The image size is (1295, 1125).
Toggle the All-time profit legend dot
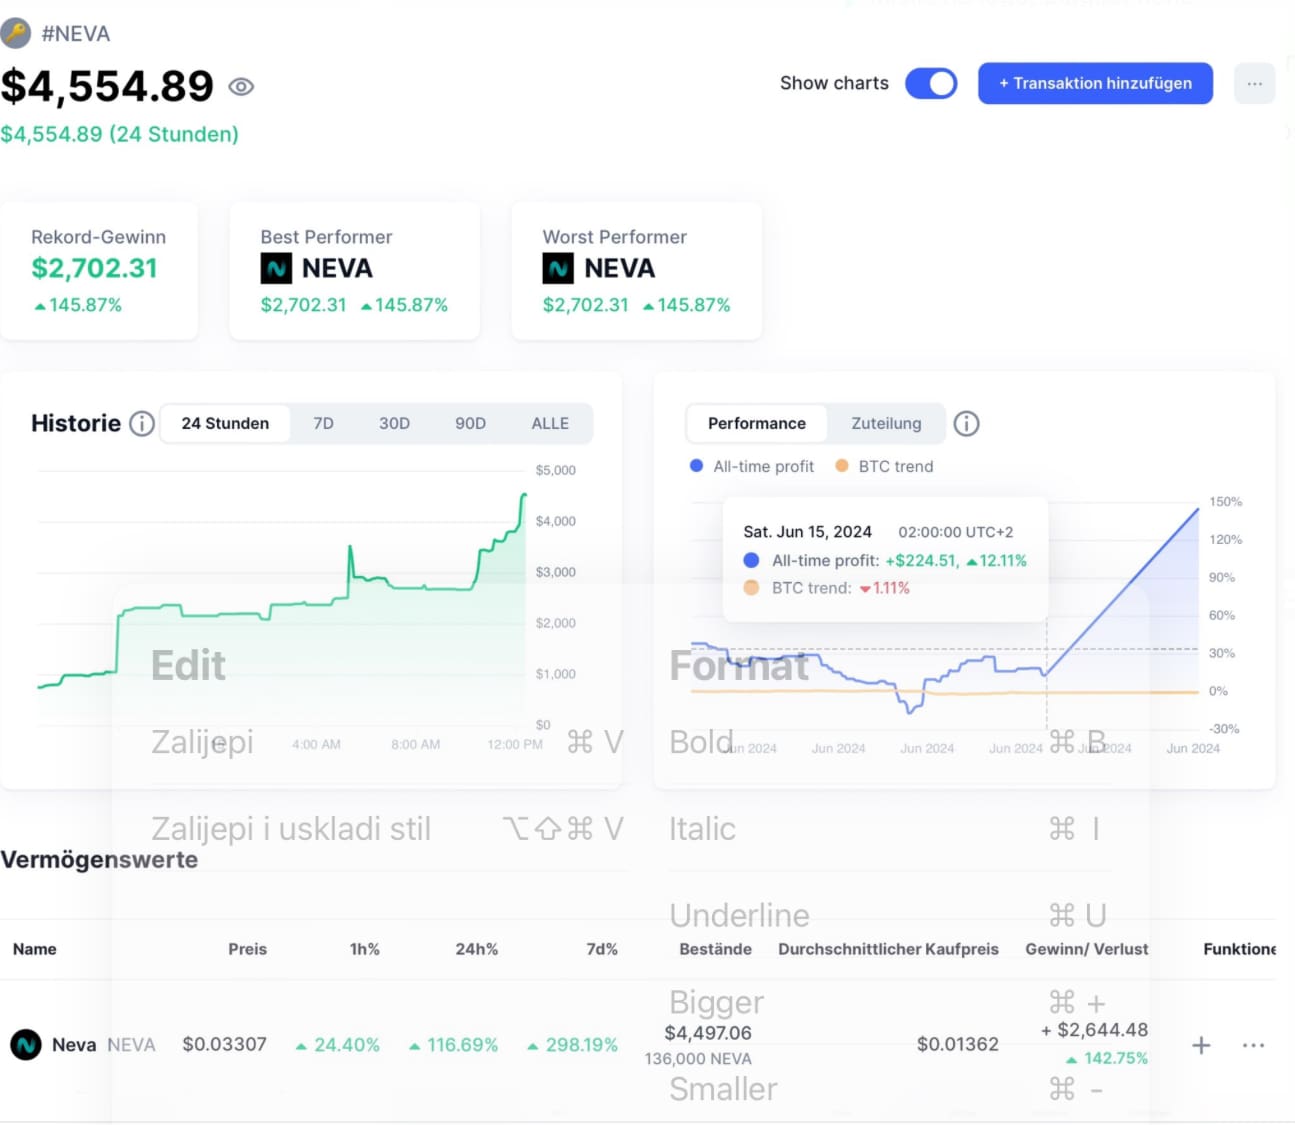pos(697,466)
